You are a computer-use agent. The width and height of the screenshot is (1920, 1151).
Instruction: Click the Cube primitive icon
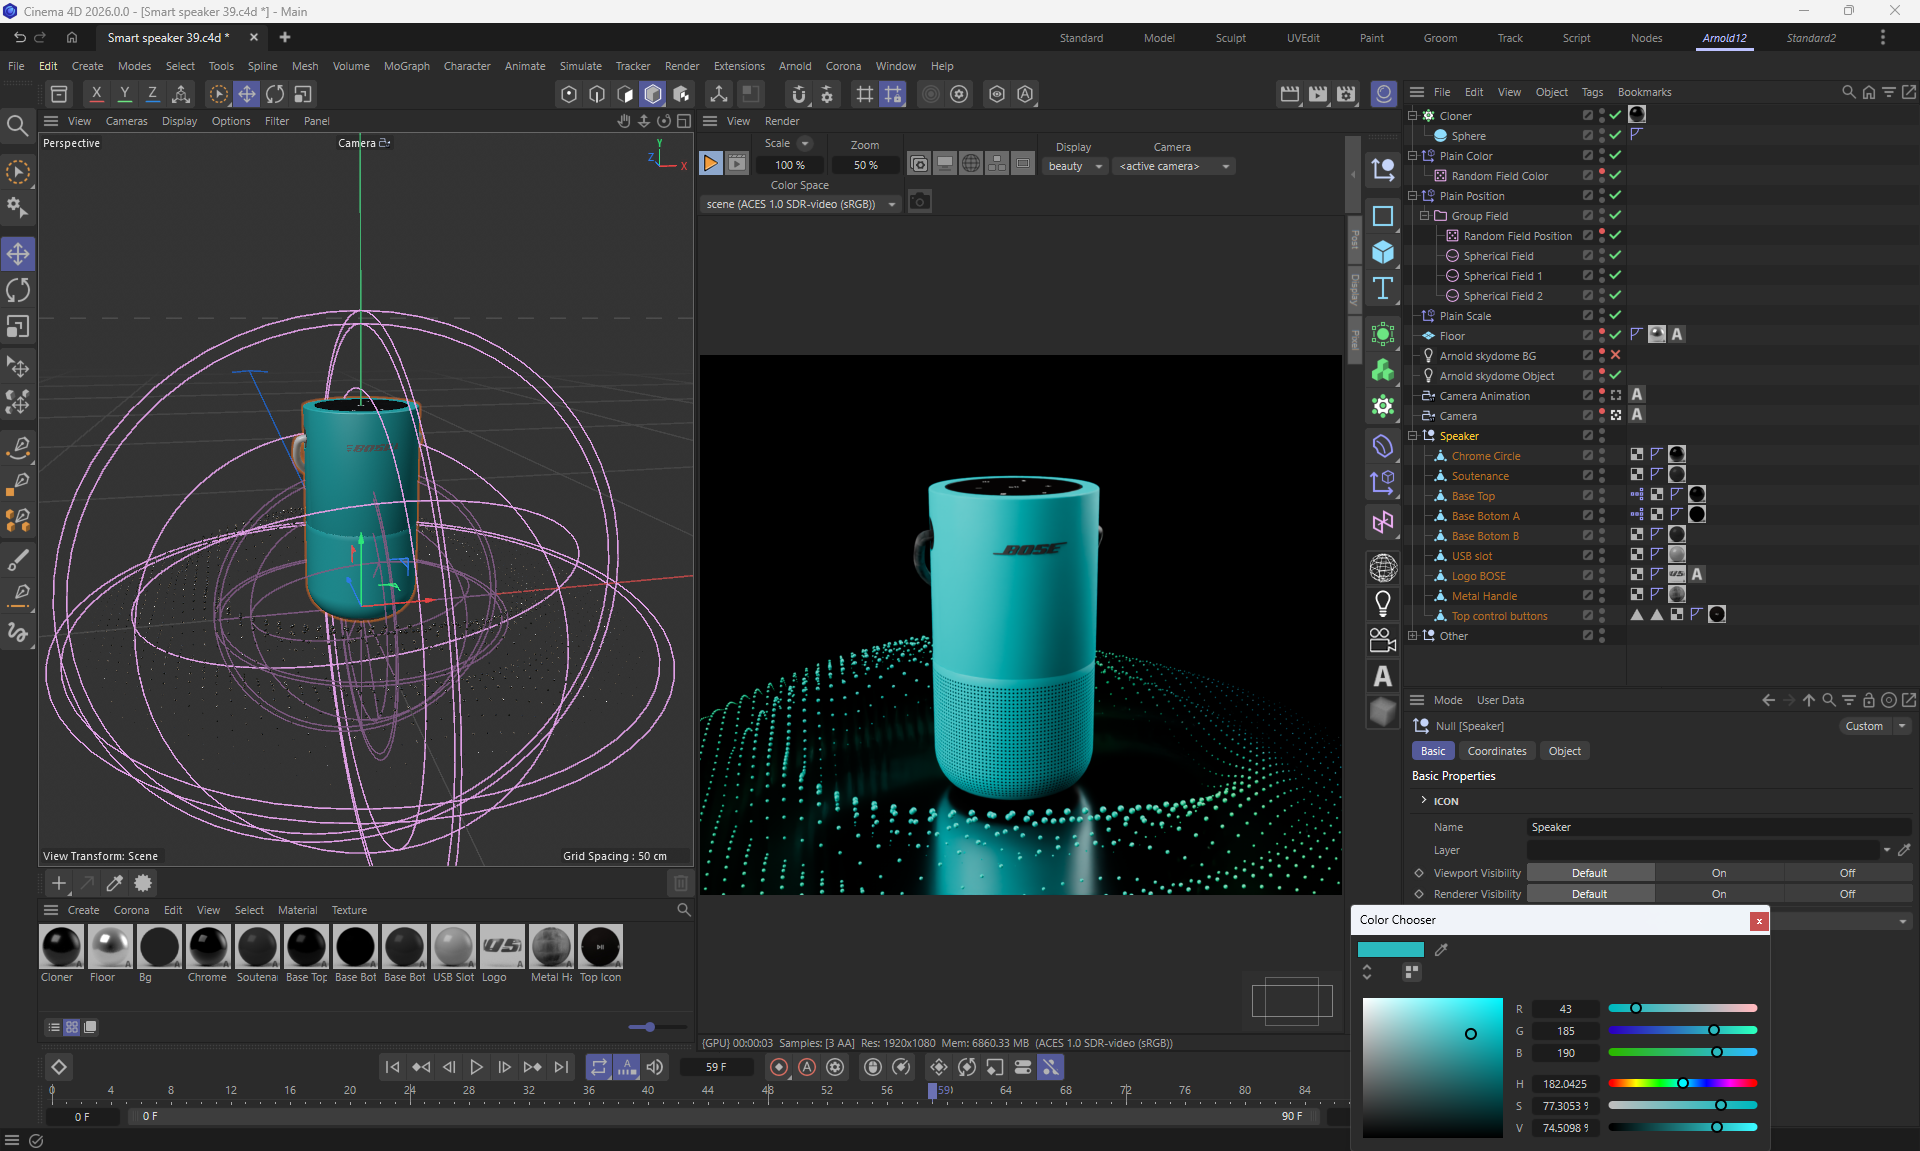(1383, 252)
